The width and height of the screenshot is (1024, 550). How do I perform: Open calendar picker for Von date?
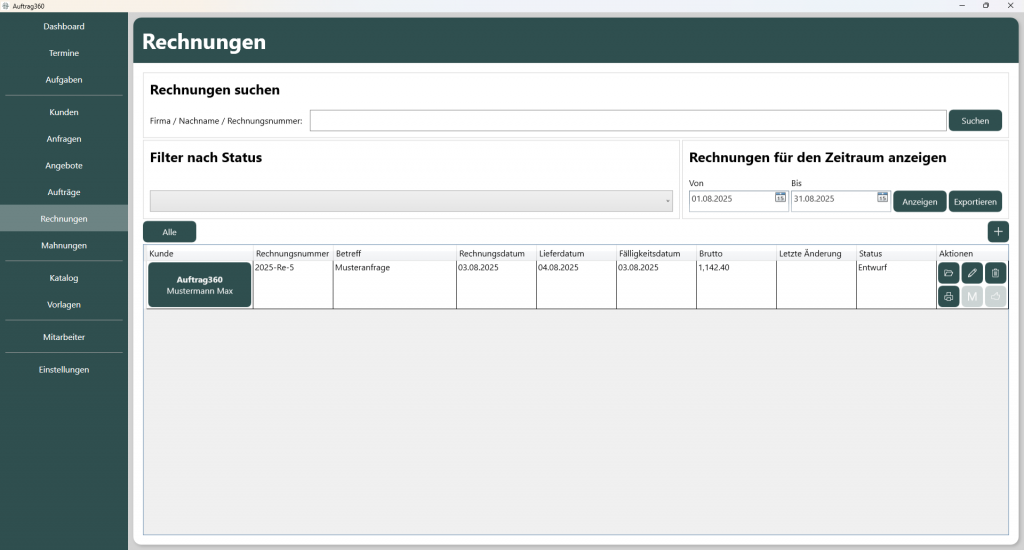[x=780, y=198]
